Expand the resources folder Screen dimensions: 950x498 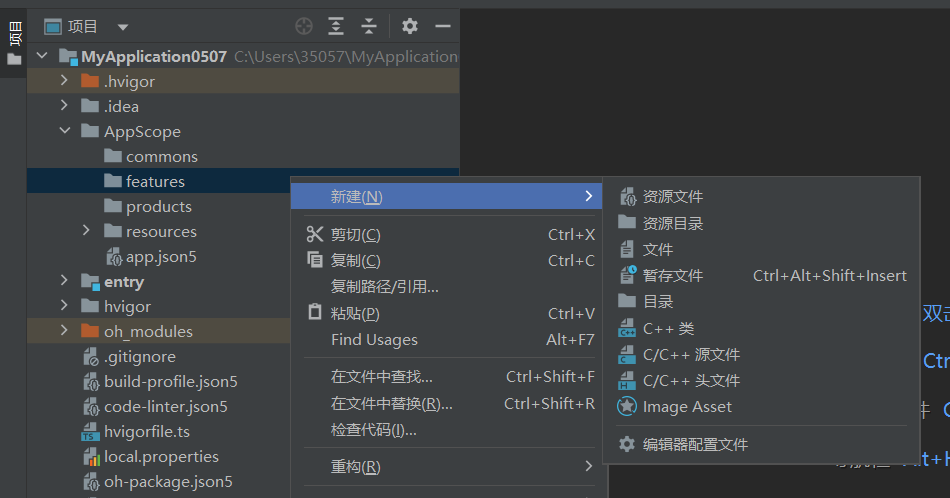[86, 230]
